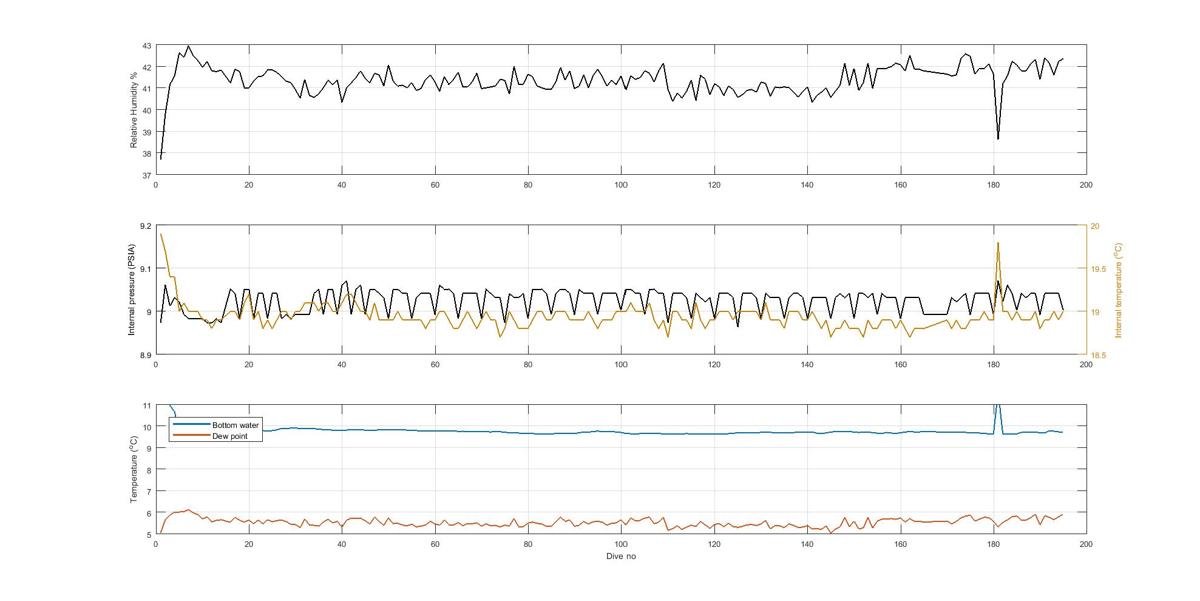Viewport: 1200px width, 601px height.
Task: Click the 11 tick on bottom plot y-axis
Action: point(146,405)
